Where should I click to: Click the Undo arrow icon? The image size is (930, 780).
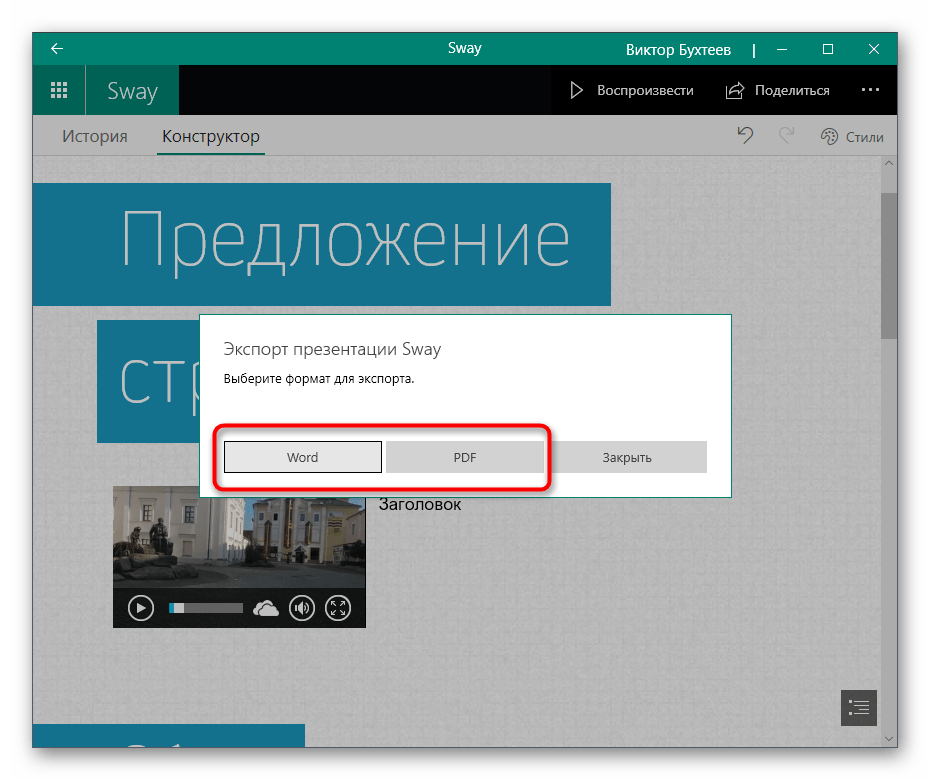pos(745,136)
